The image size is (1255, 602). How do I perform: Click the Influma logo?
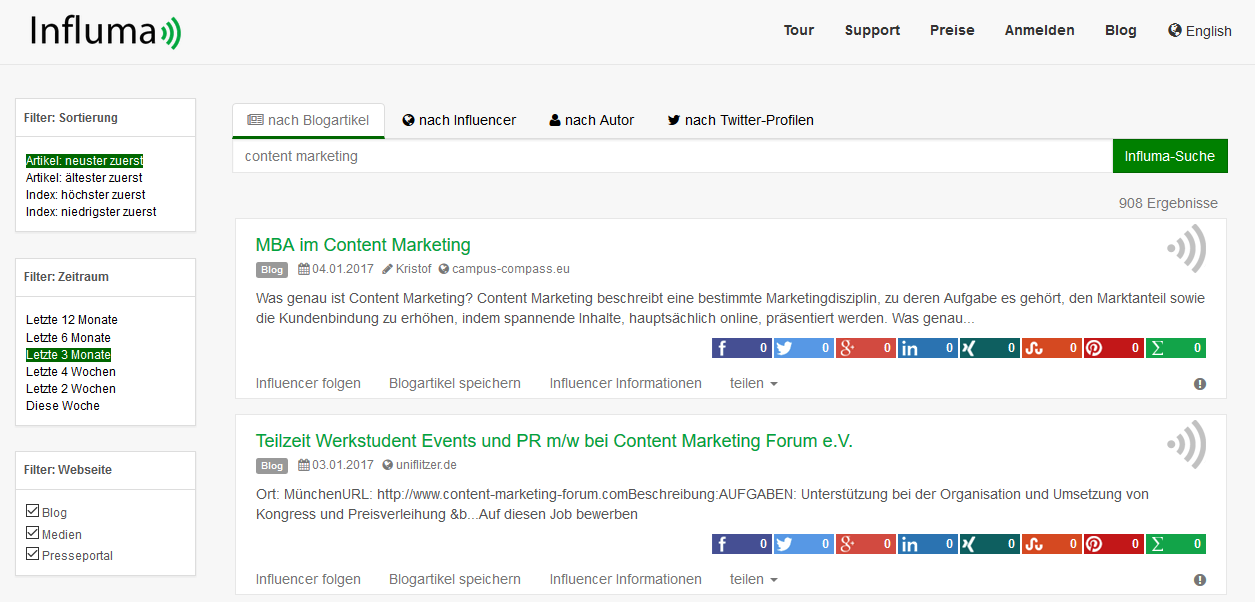(105, 32)
